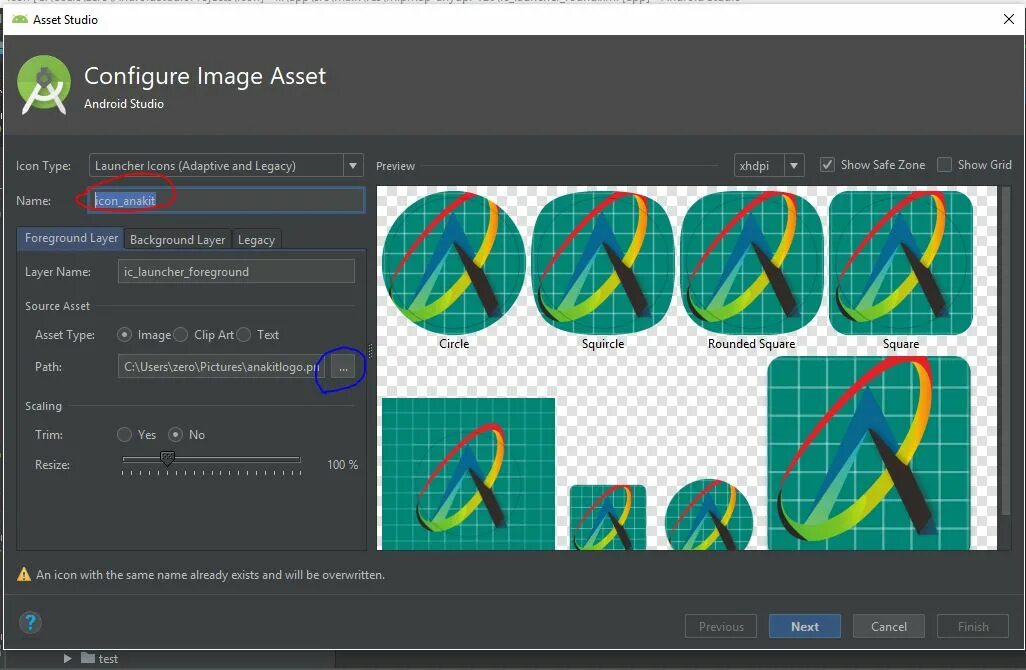The height and width of the screenshot is (670, 1026).
Task: Click the Android Studio logo in the header
Action: 44,85
